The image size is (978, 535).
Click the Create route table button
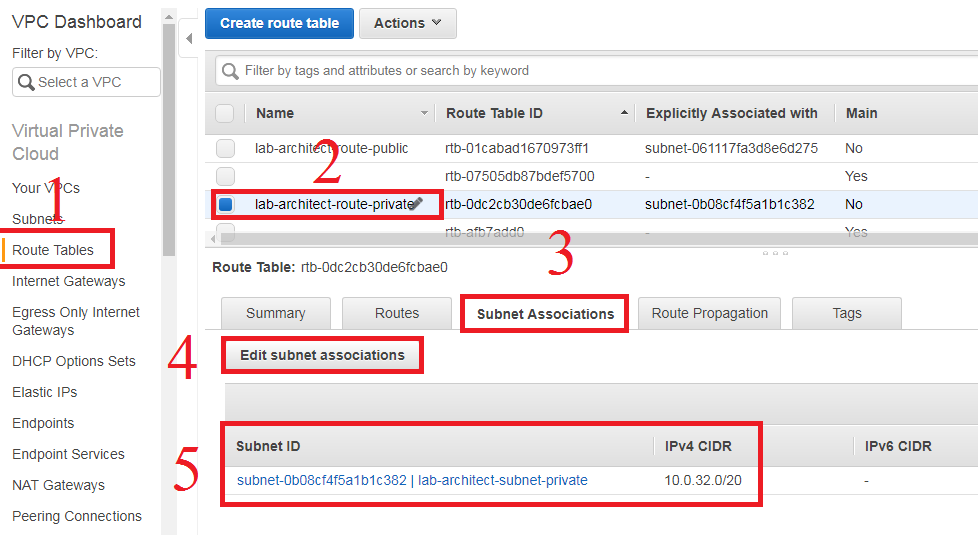[279, 23]
